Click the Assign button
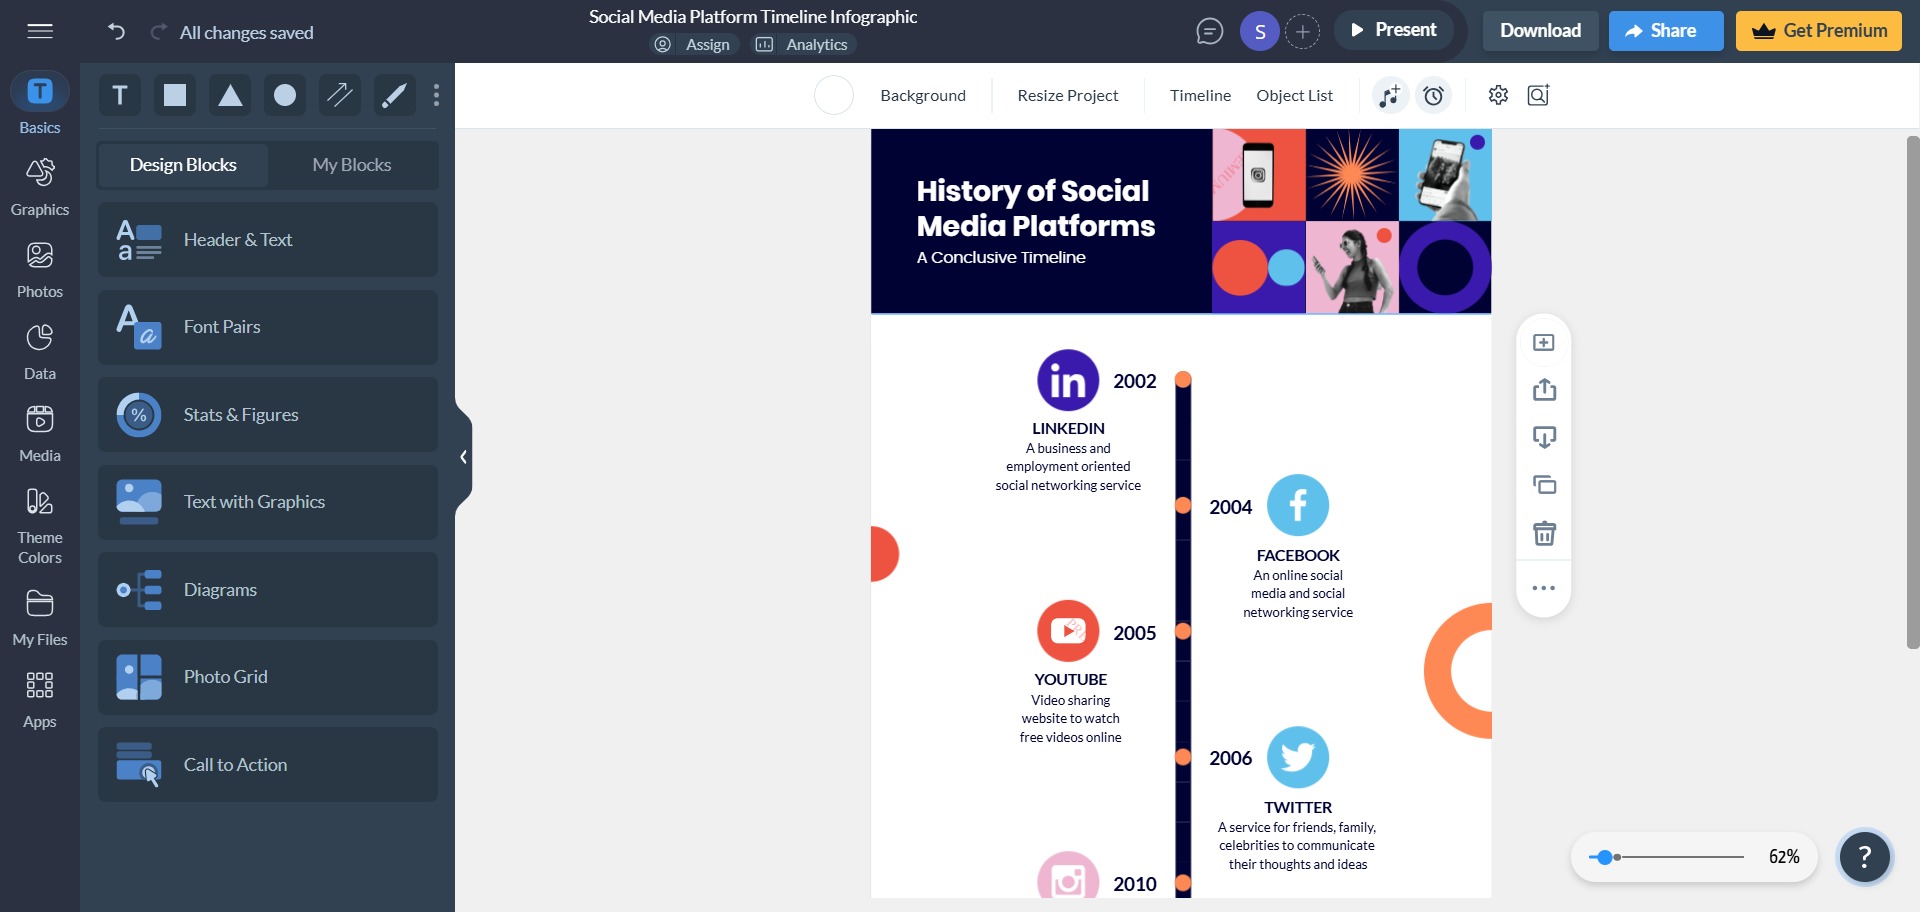The height and width of the screenshot is (912, 1920). (693, 44)
